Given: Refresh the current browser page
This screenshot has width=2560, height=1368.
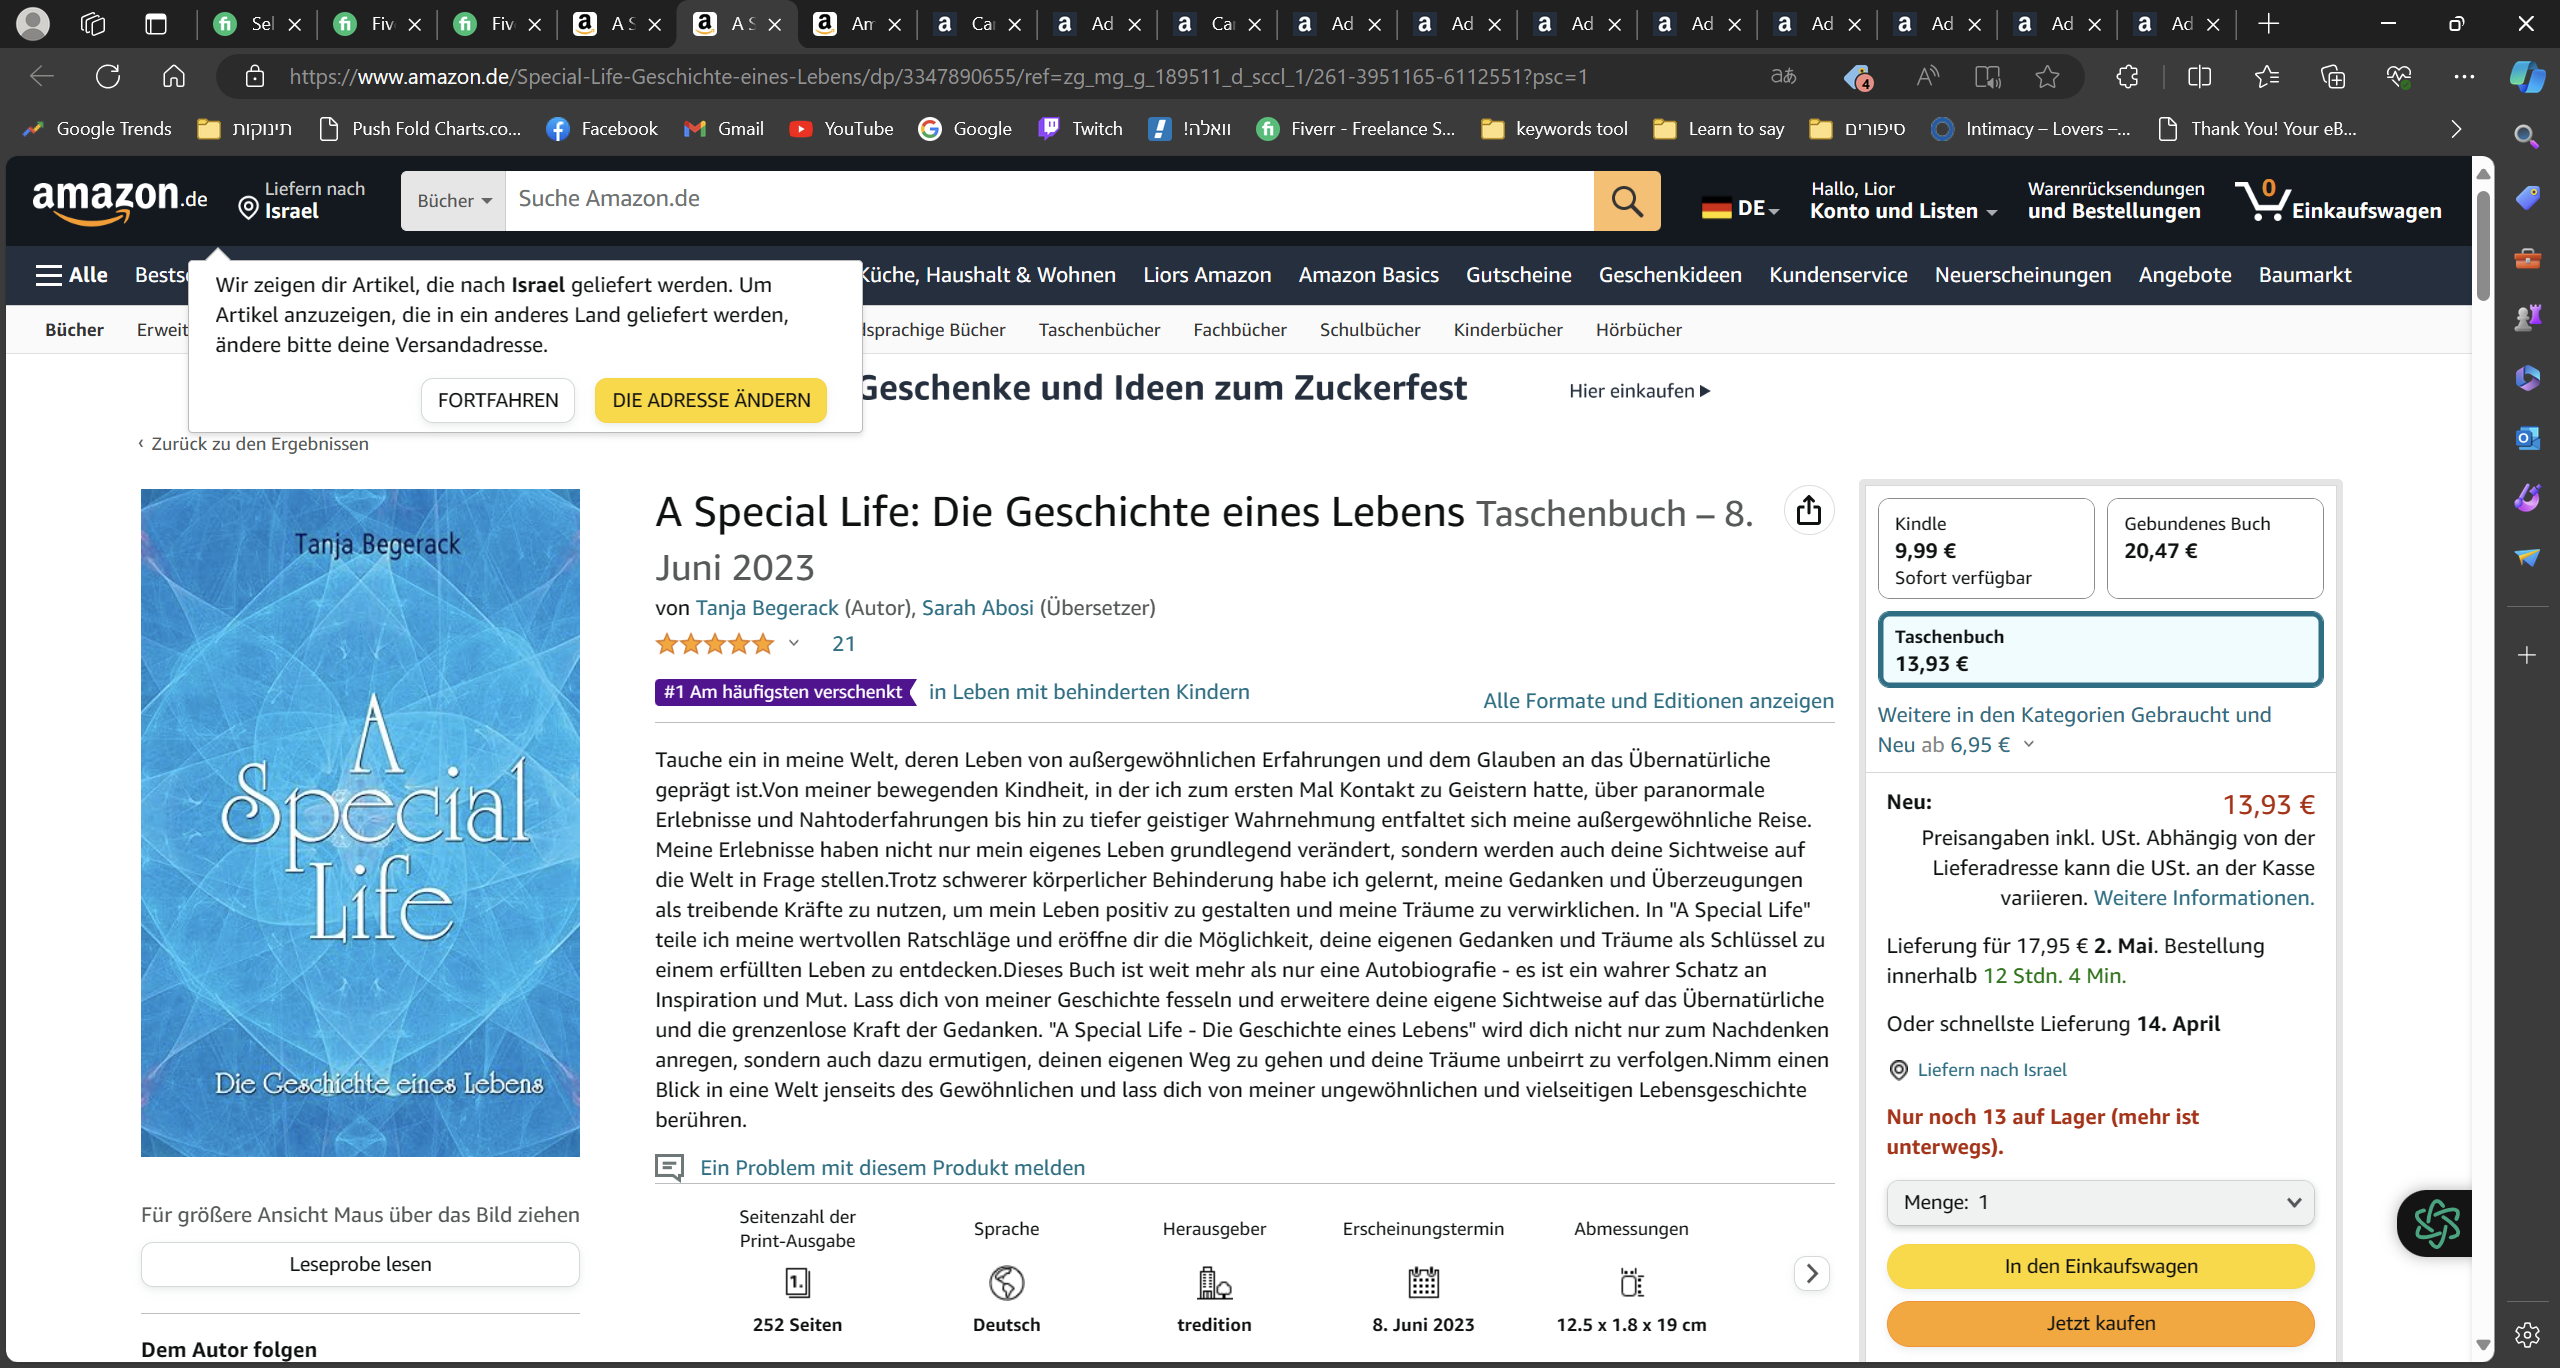Looking at the screenshot, I should (x=108, y=76).
